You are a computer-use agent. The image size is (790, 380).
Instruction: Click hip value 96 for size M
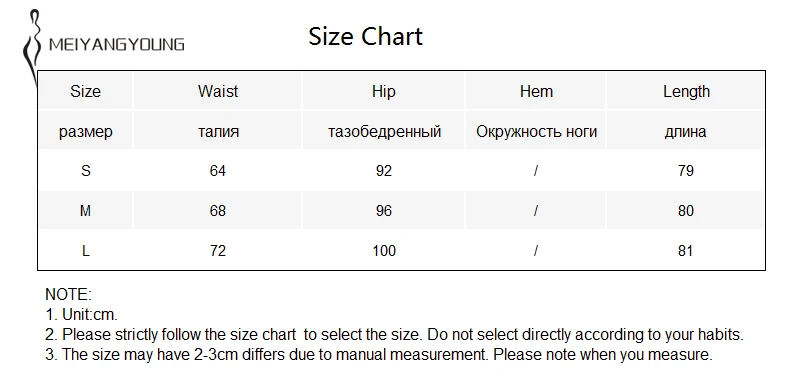click(383, 211)
